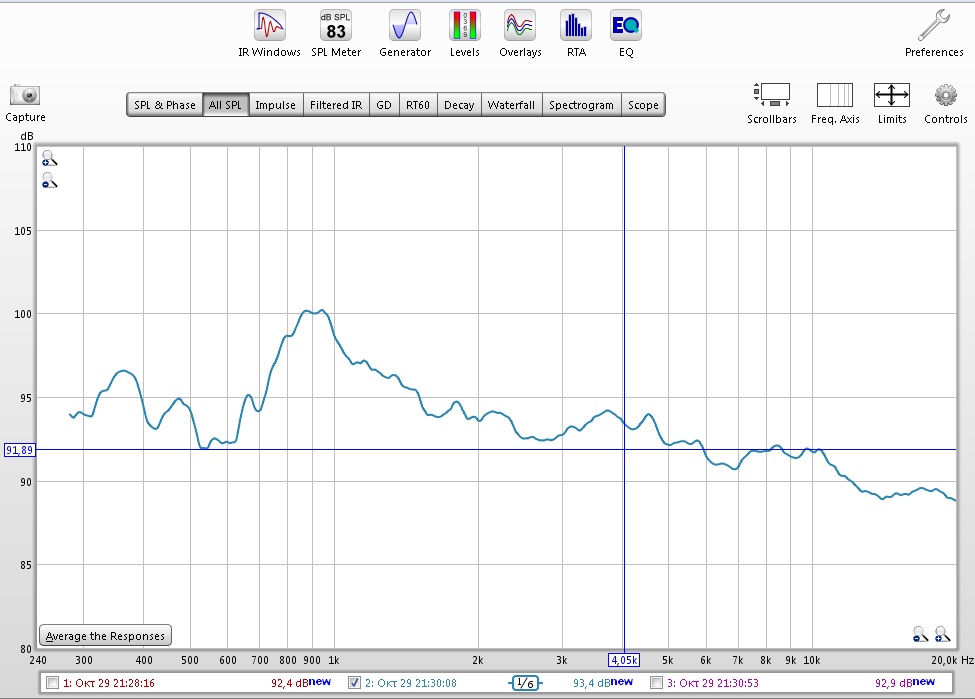Open the Filtered IR tab
This screenshot has height=699, width=975.
(x=336, y=105)
